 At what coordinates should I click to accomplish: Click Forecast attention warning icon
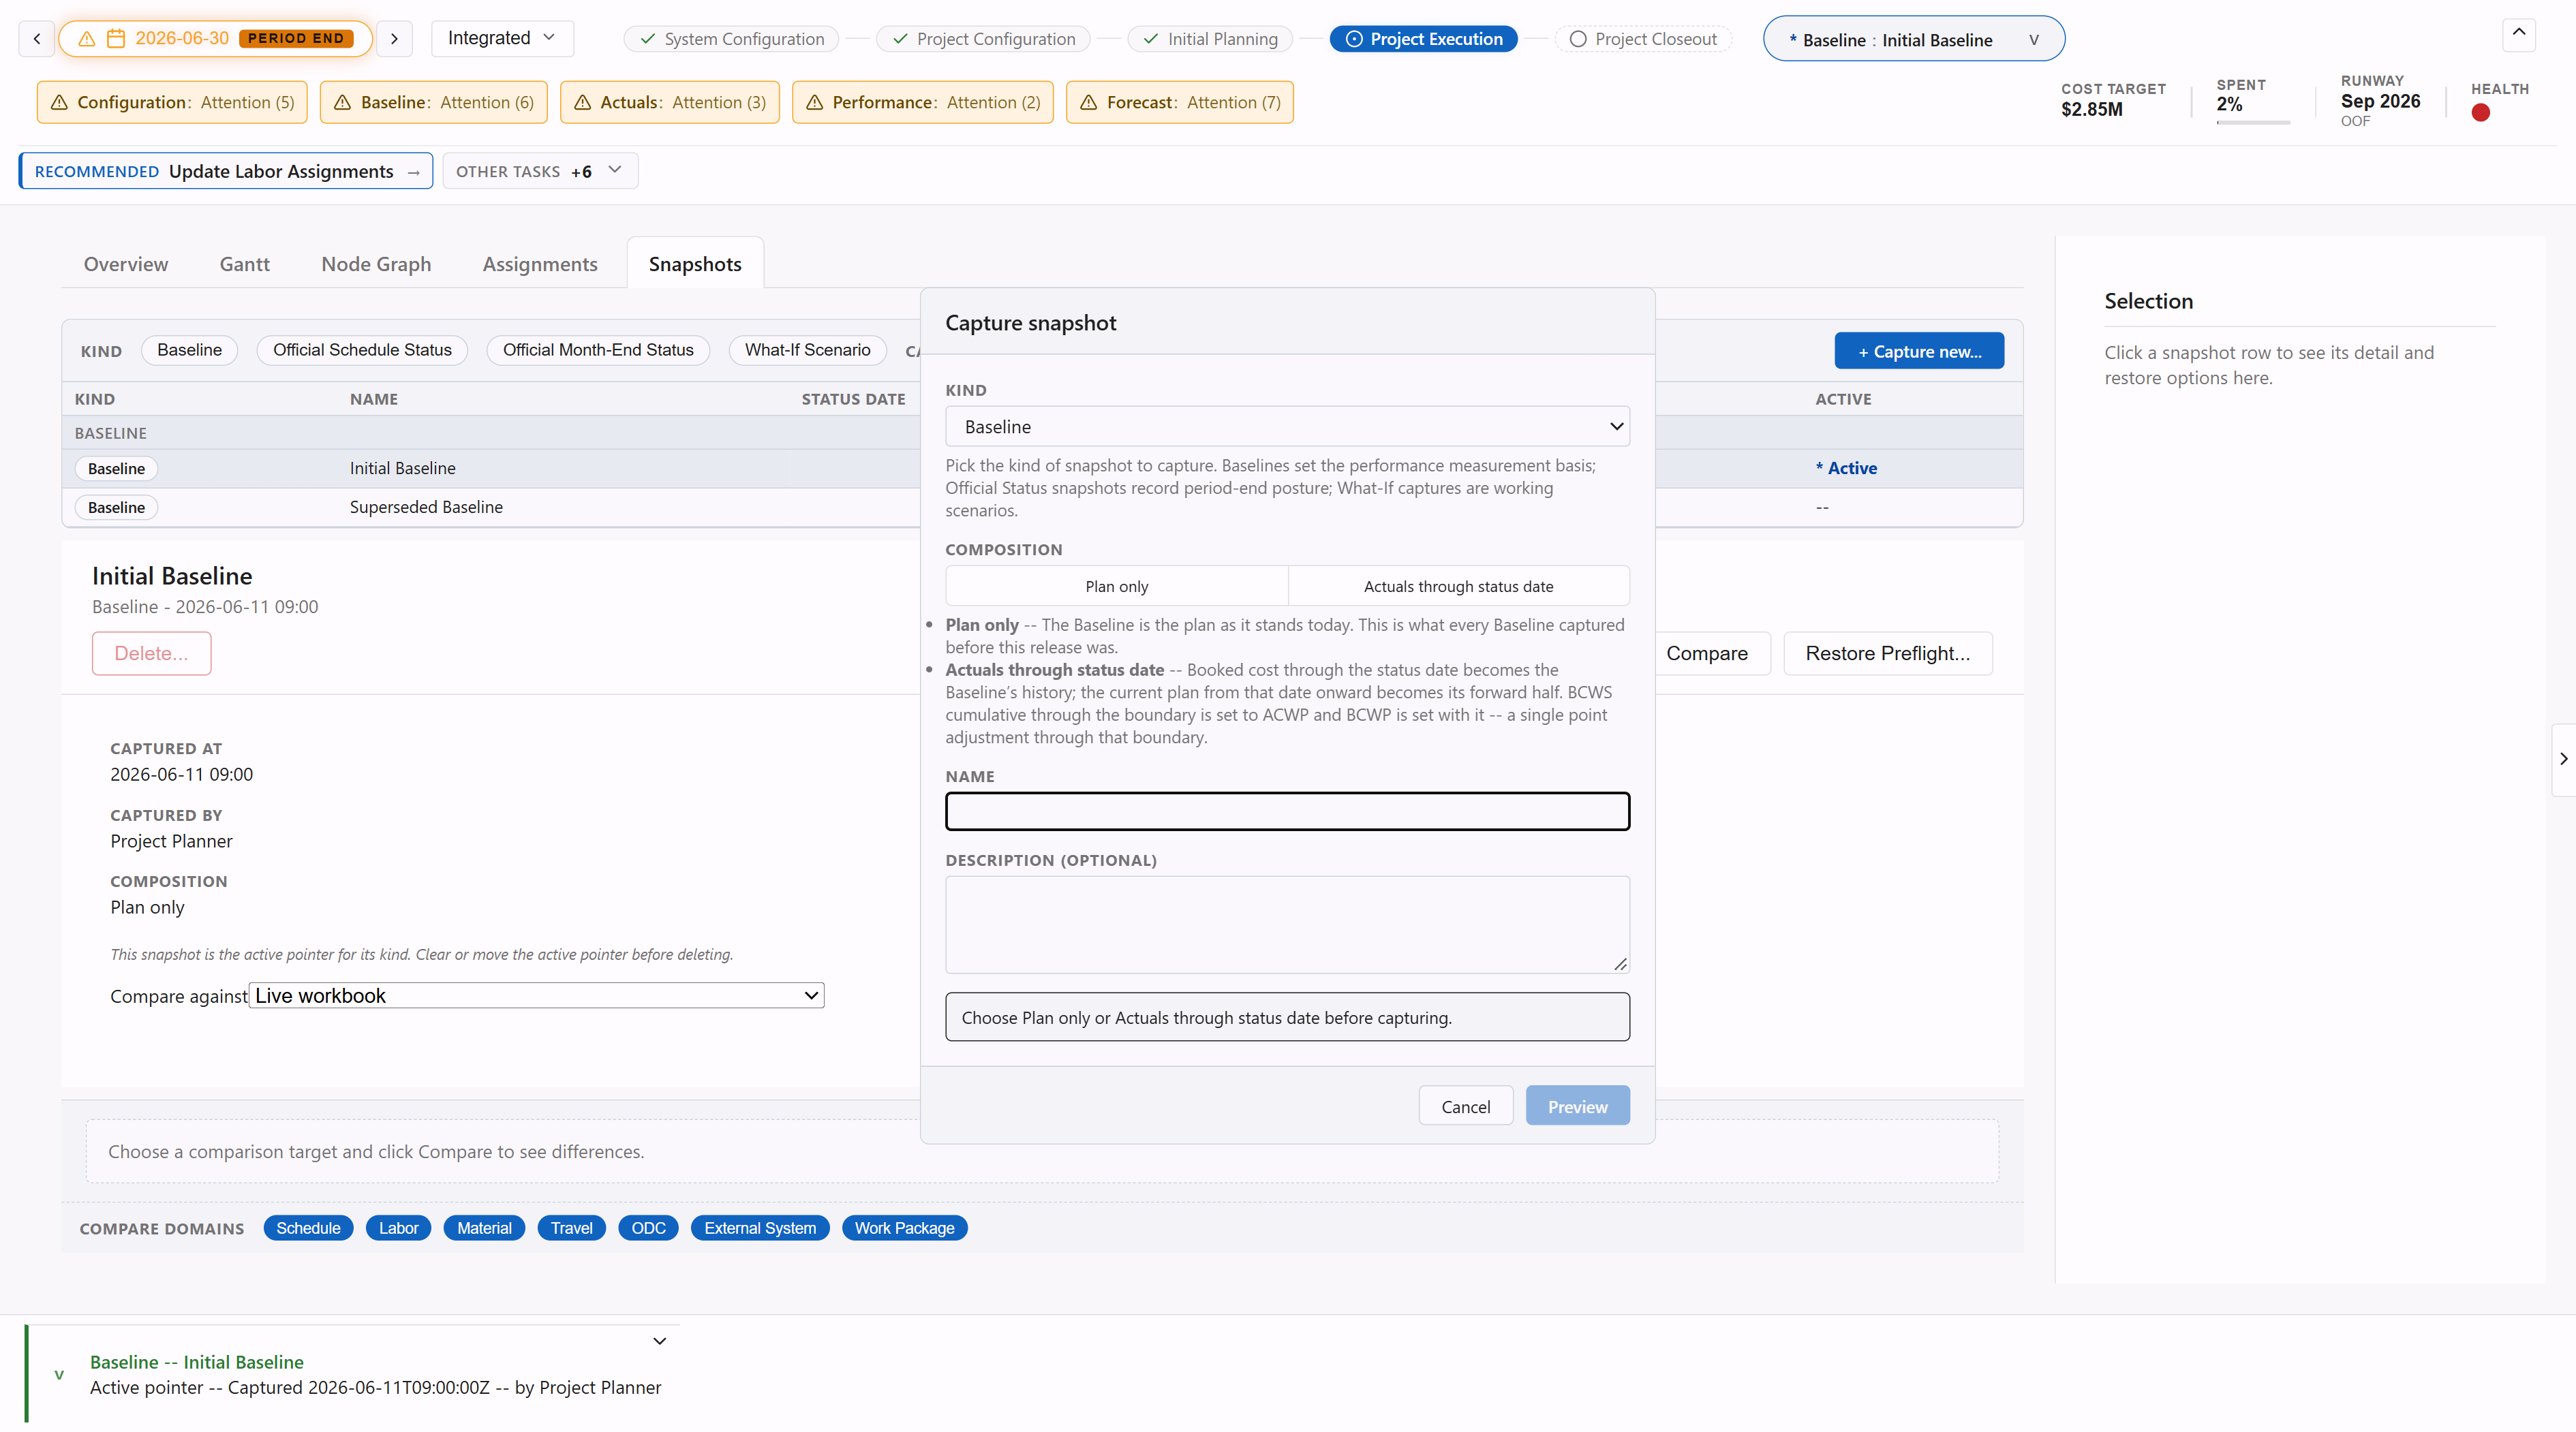(1089, 102)
